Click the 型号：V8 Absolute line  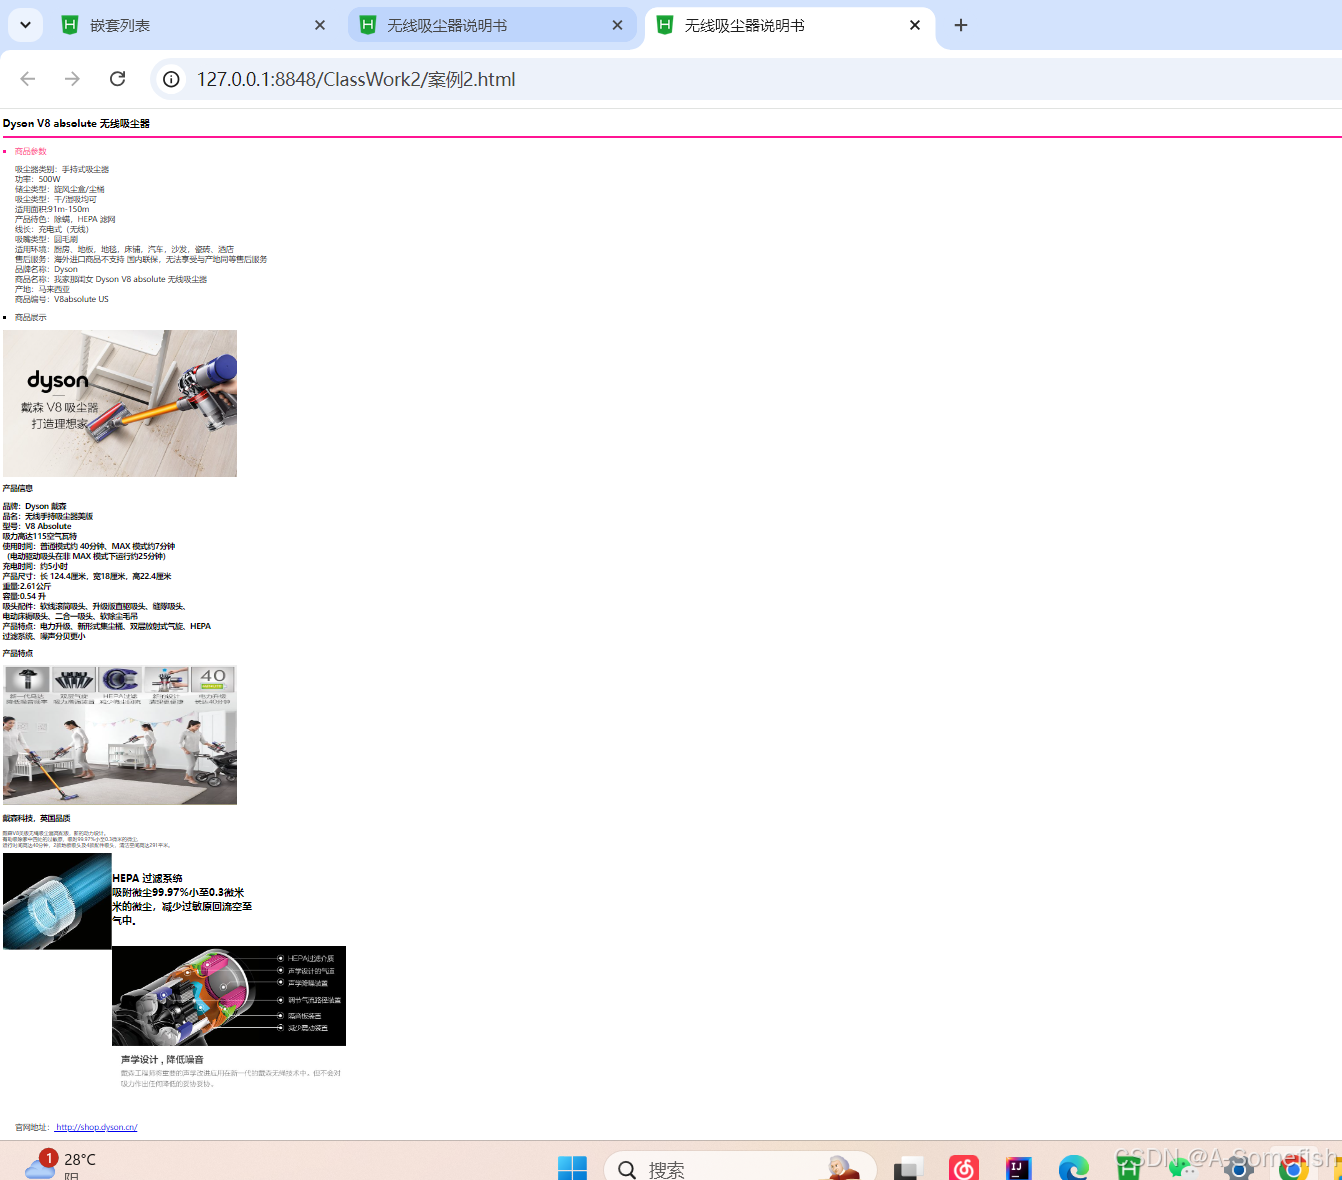click(x=37, y=526)
